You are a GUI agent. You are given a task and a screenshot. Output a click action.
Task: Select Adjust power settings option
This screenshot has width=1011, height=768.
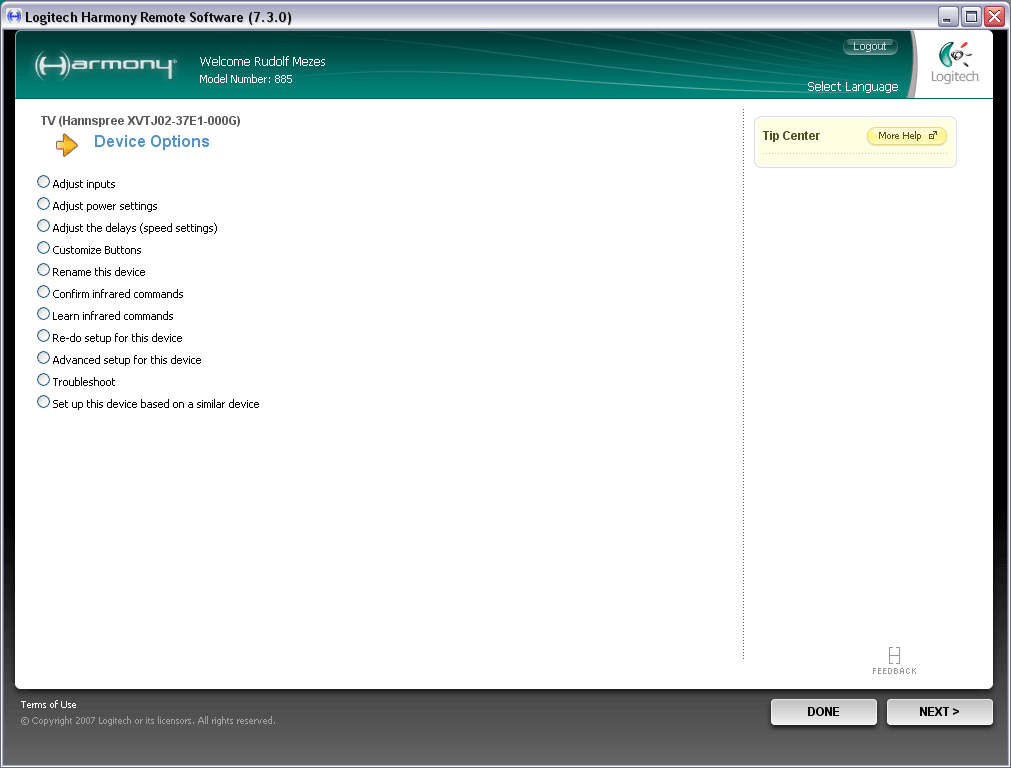pyautogui.click(x=43, y=204)
